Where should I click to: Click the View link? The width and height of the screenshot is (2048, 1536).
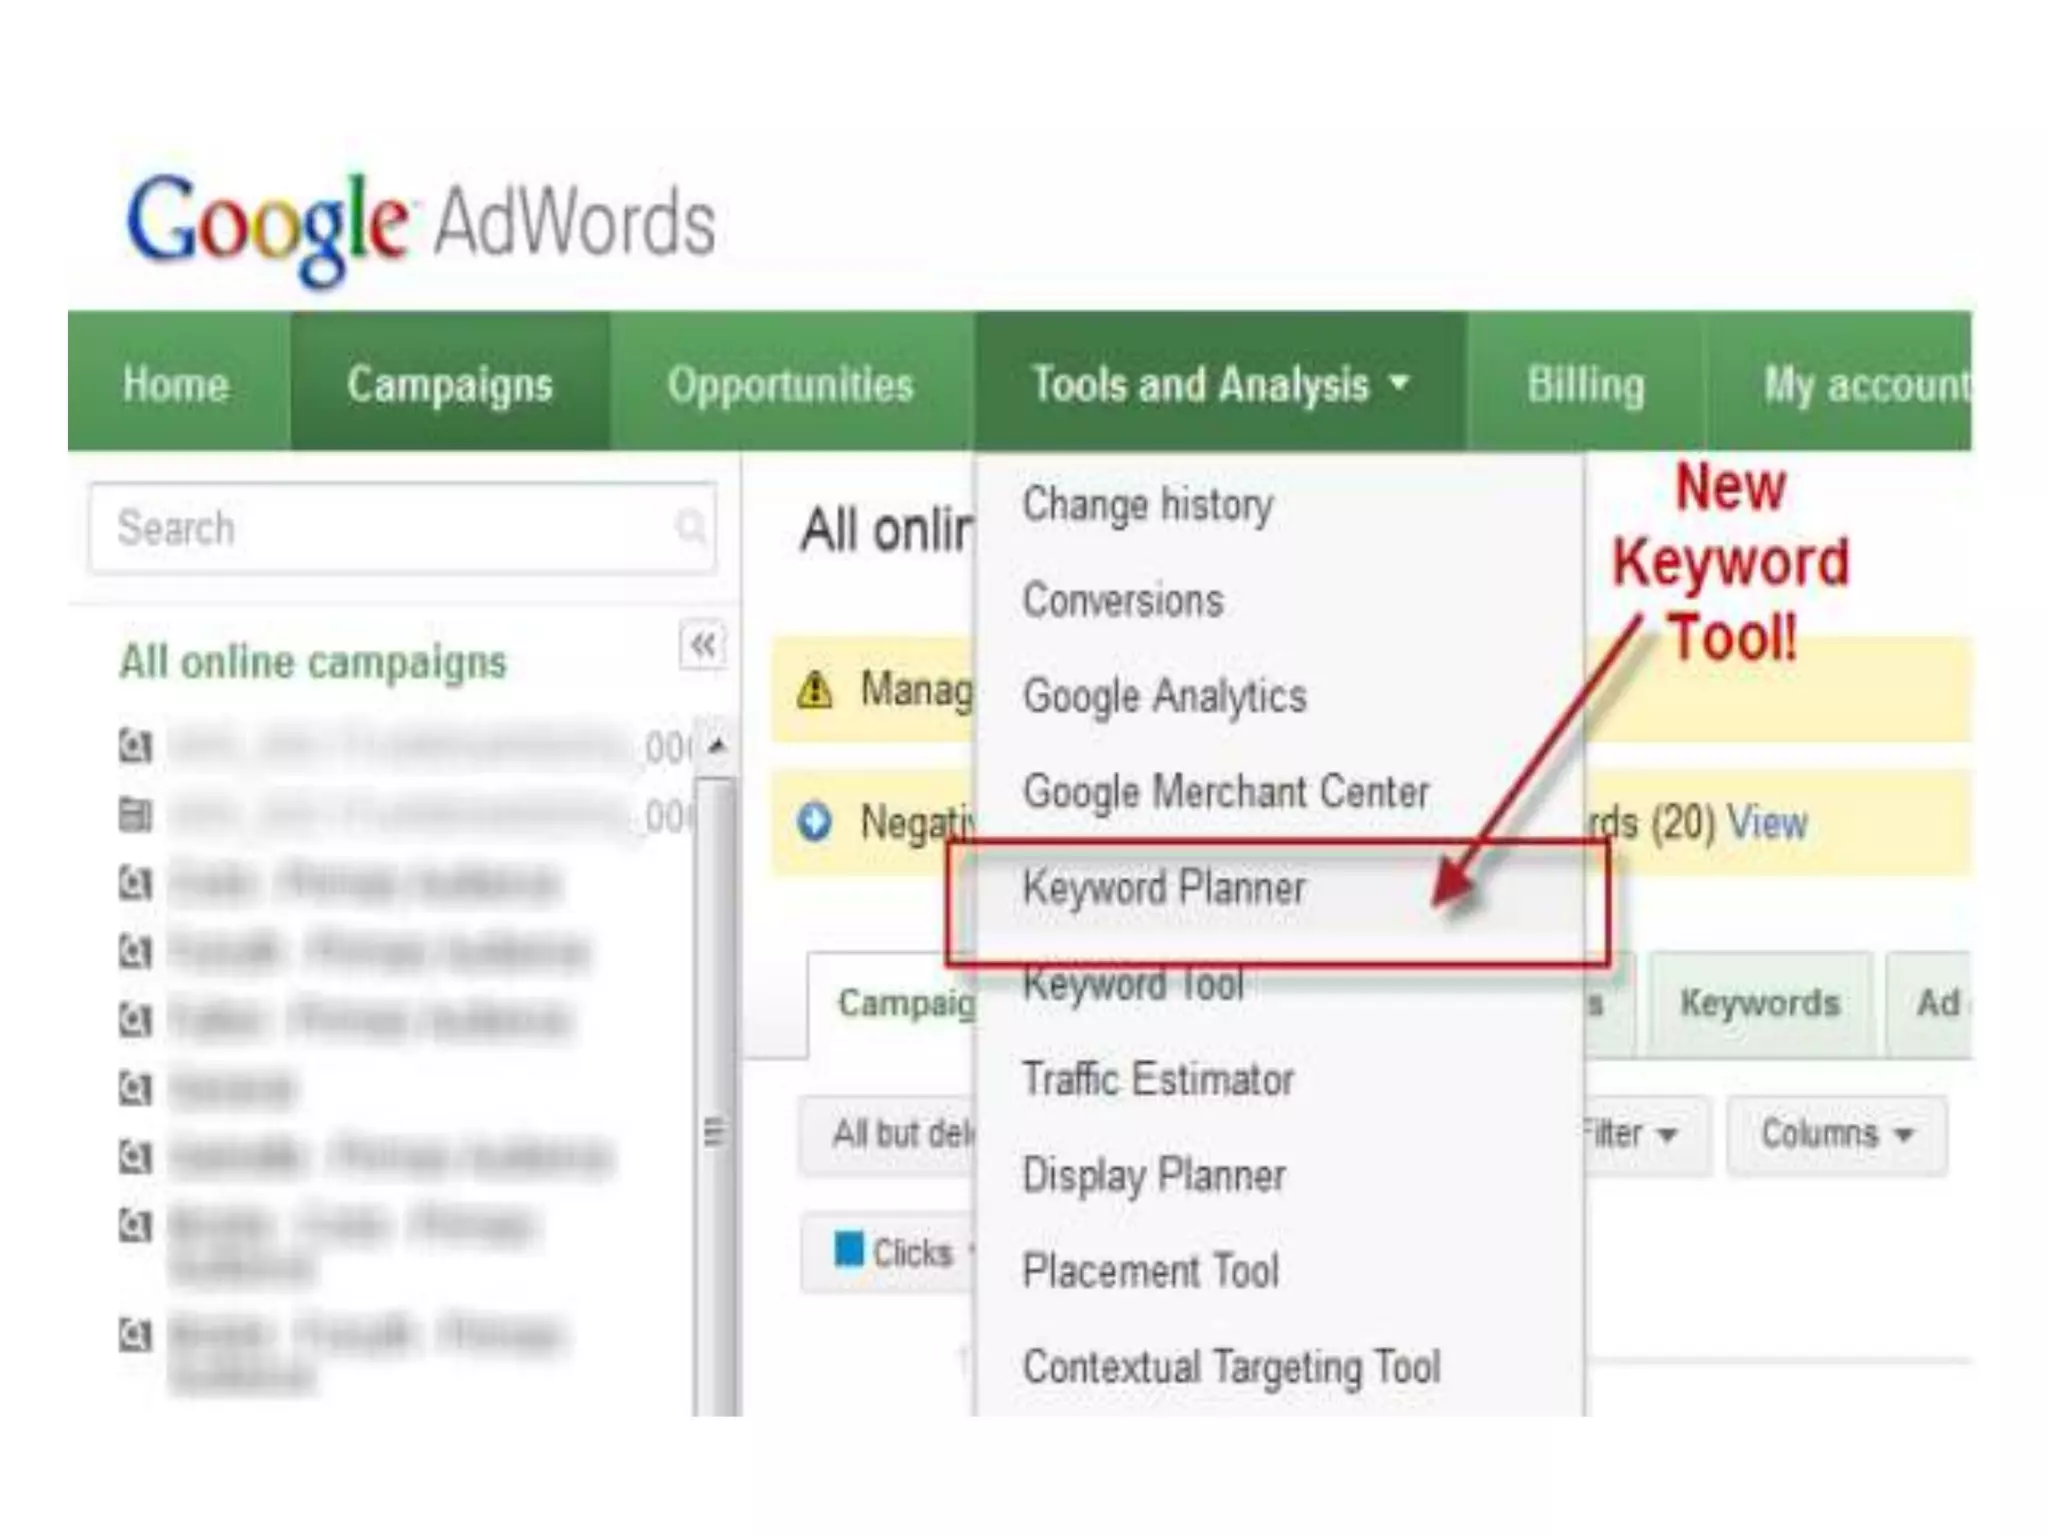[1767, 823]
